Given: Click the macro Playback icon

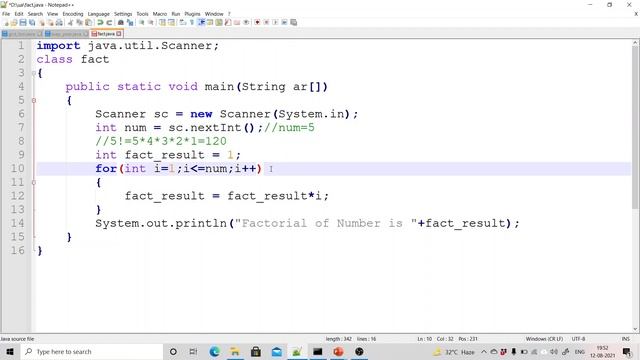Looking at the screenshot, I should (x=275, y=22).
